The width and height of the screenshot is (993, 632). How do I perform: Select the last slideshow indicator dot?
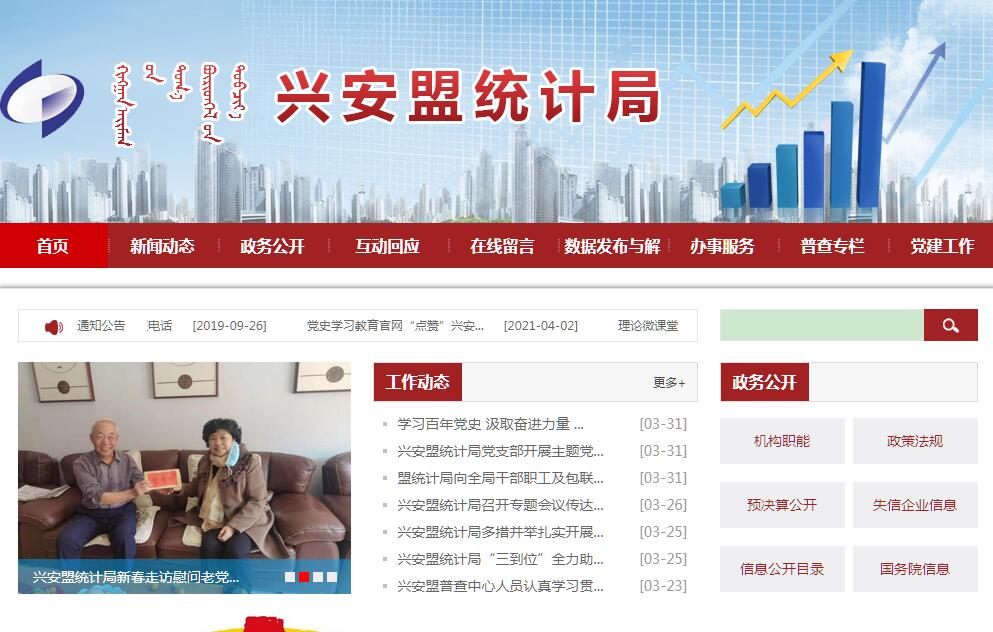pos(332,577)
